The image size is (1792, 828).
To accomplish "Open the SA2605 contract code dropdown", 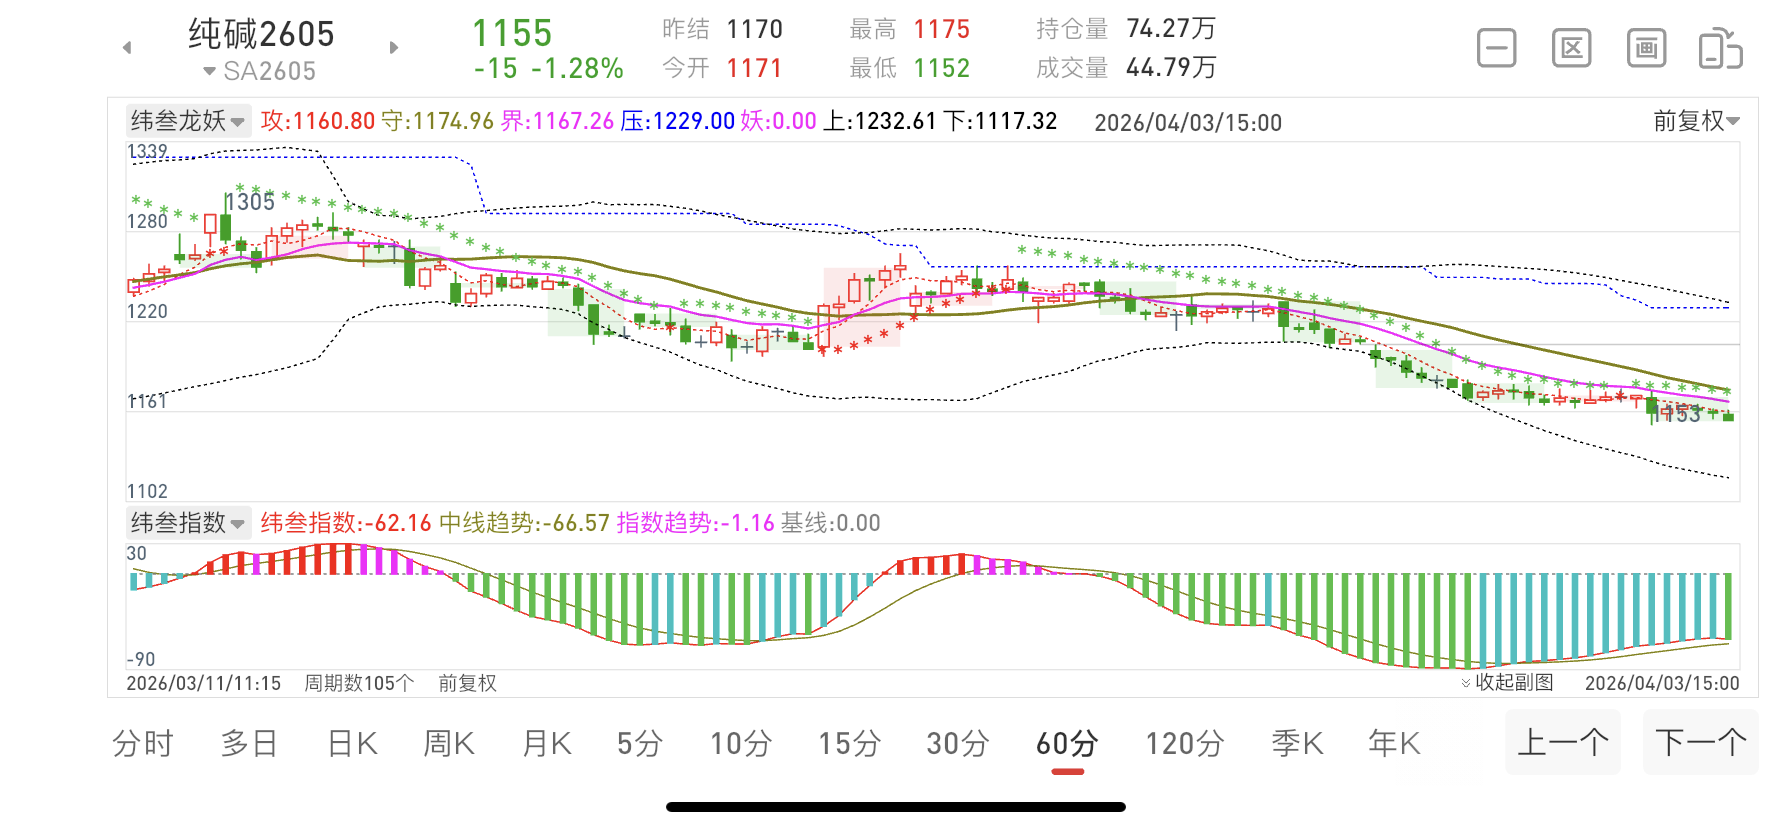I will [x=260, y=71].
